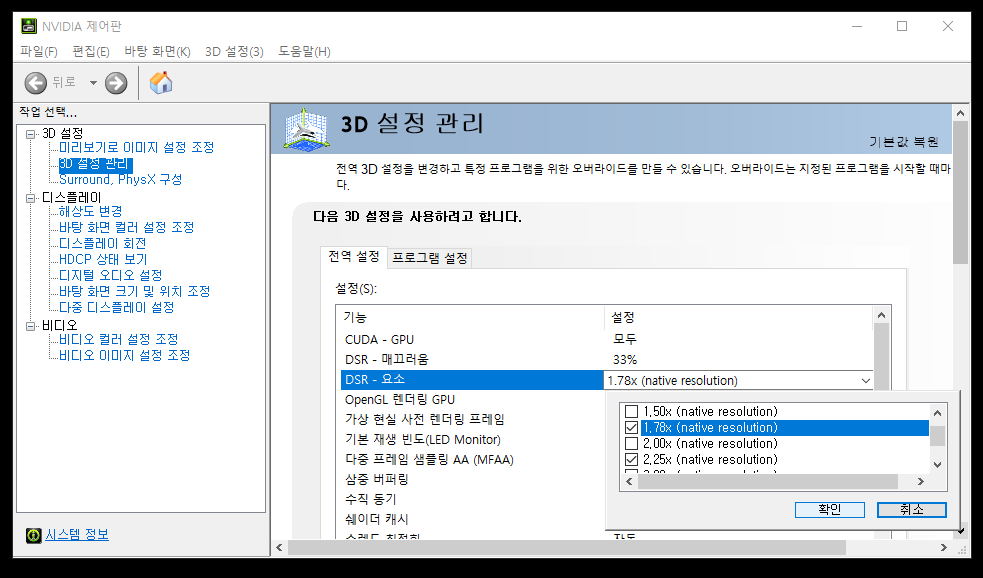
Task: Go to the Home icon
Action: (x=161, y=83)
